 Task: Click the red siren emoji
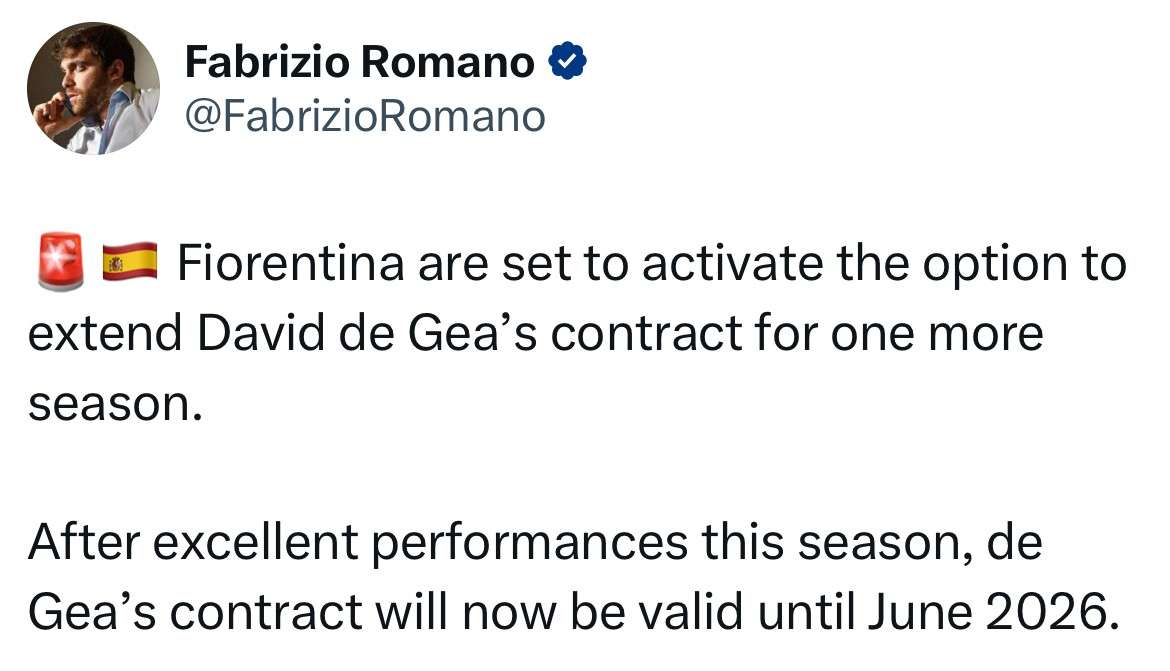60,262
